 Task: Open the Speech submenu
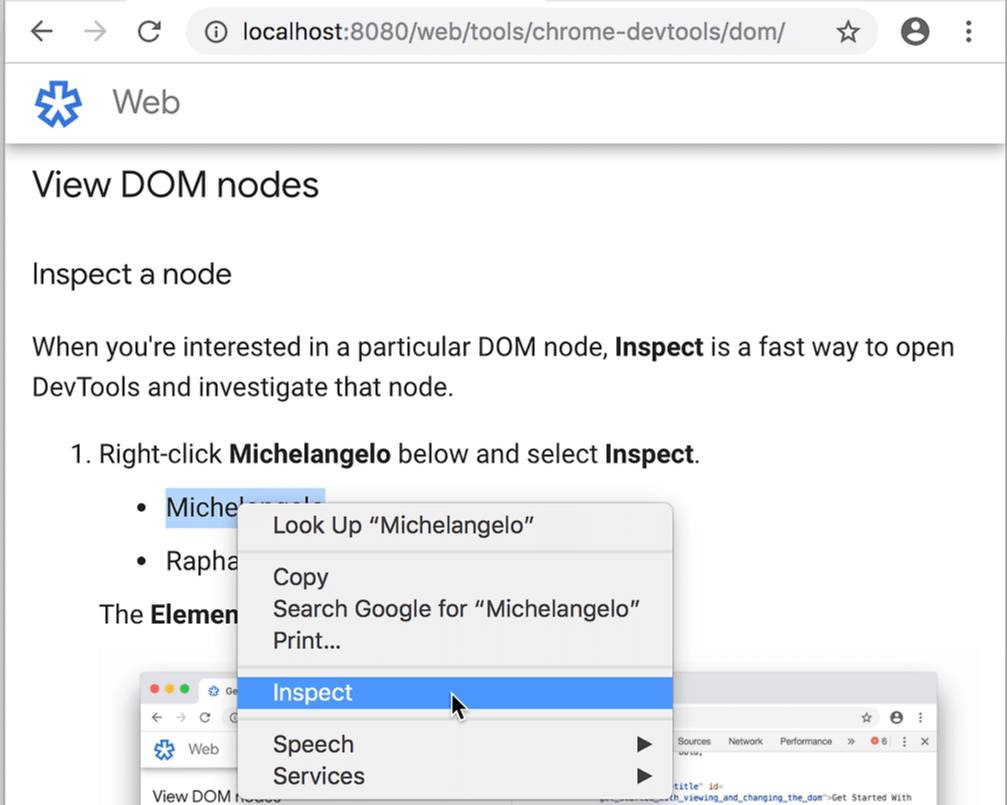click(x=455, y=744)
